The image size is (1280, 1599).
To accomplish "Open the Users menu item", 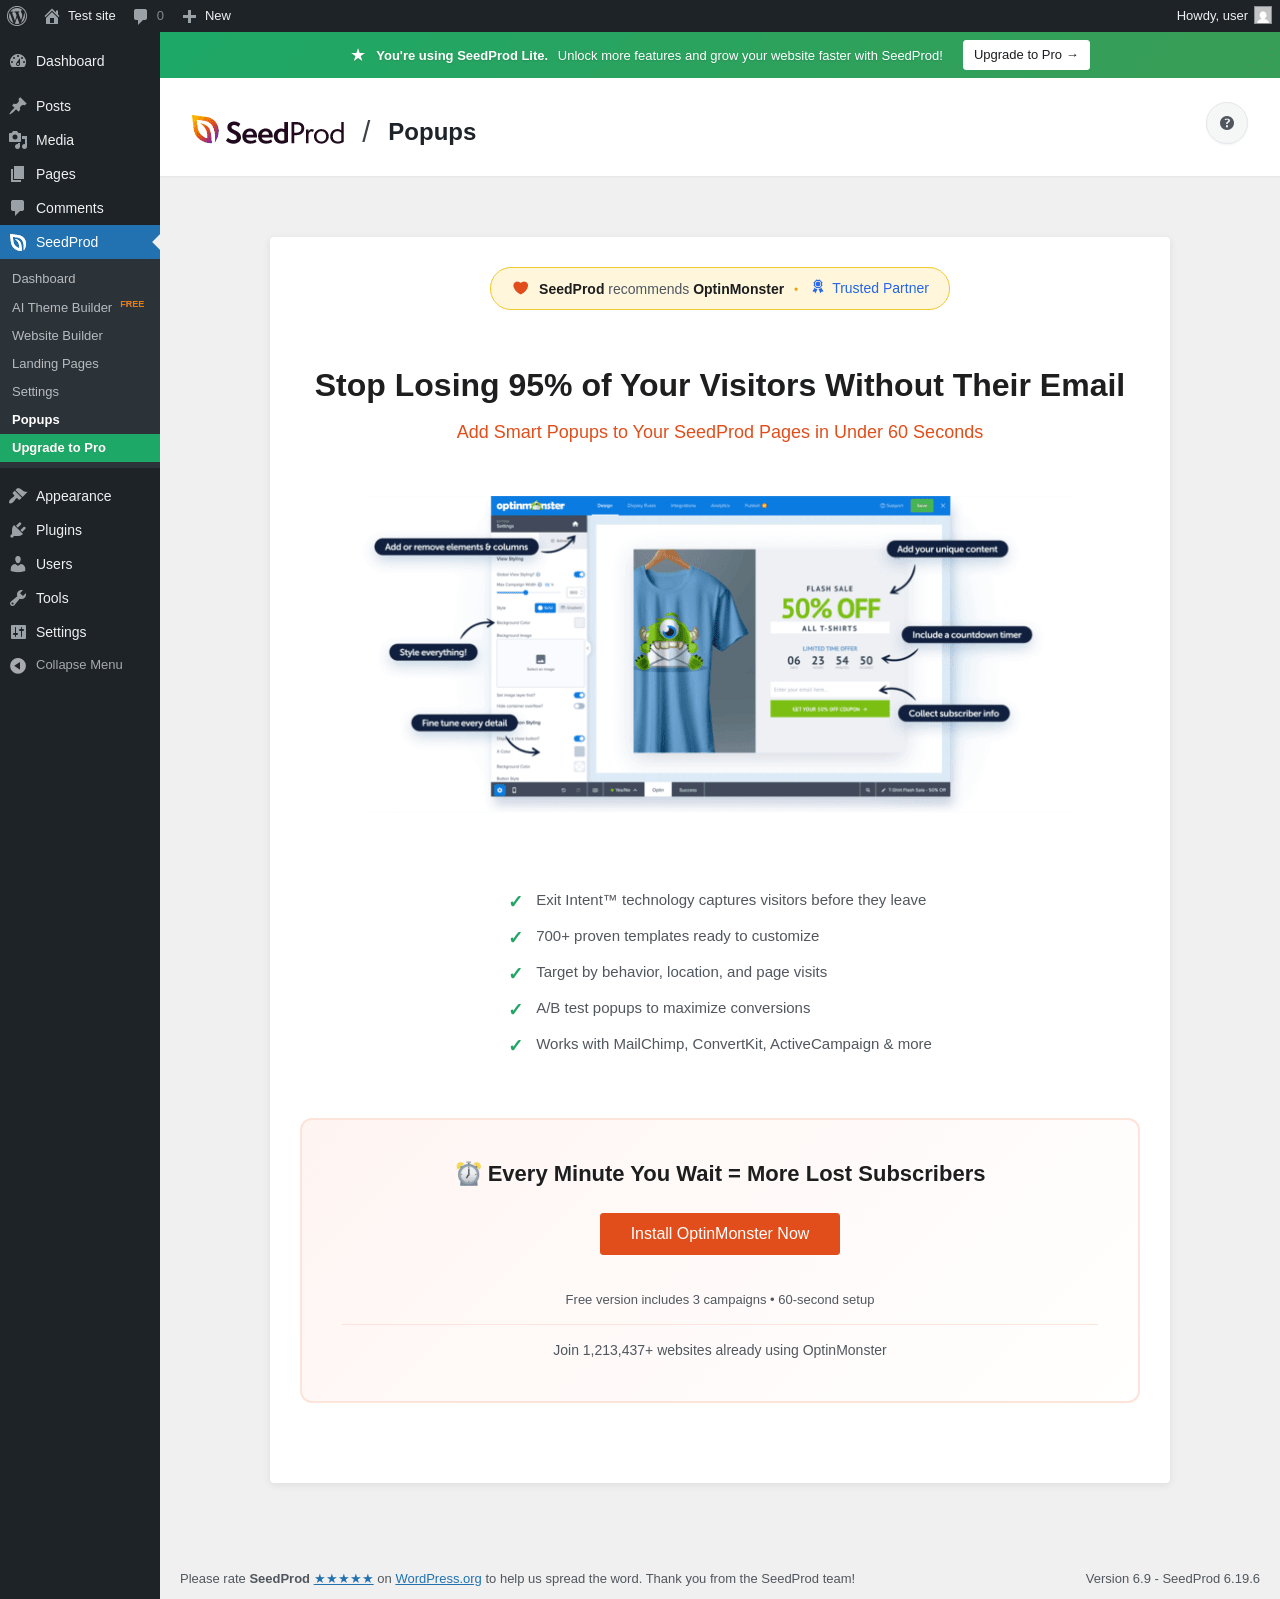I will tap(80, 564).
